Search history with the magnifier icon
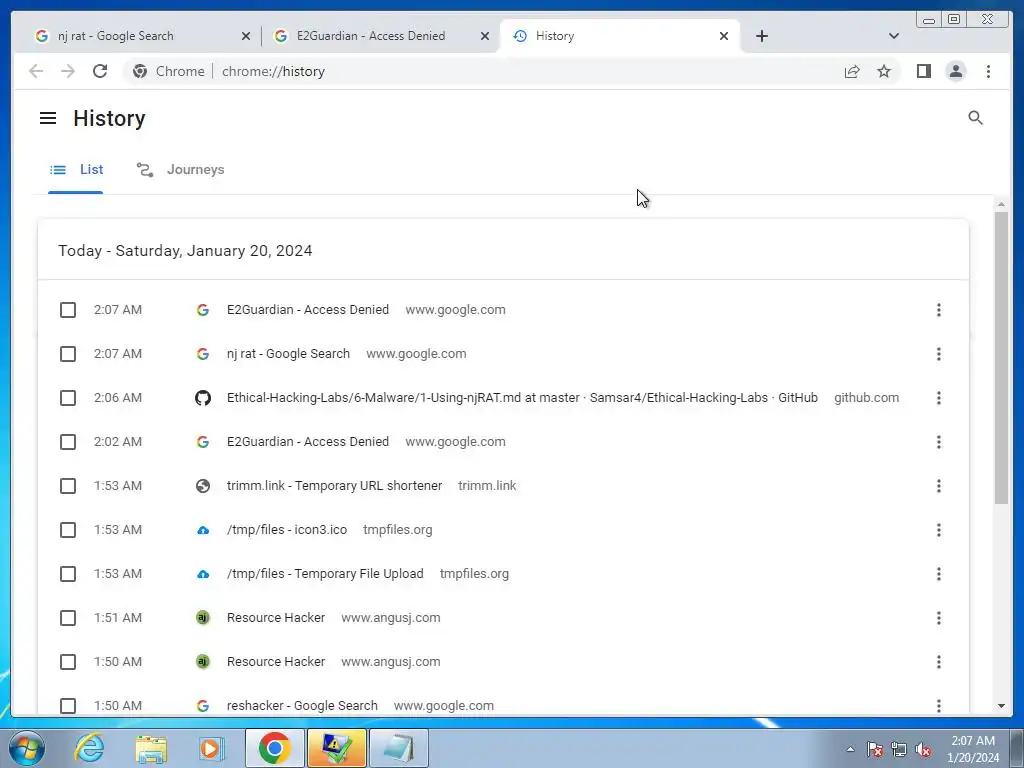Image resolution: width=1024 pixels, height=768 pixels. pos(975,118)
